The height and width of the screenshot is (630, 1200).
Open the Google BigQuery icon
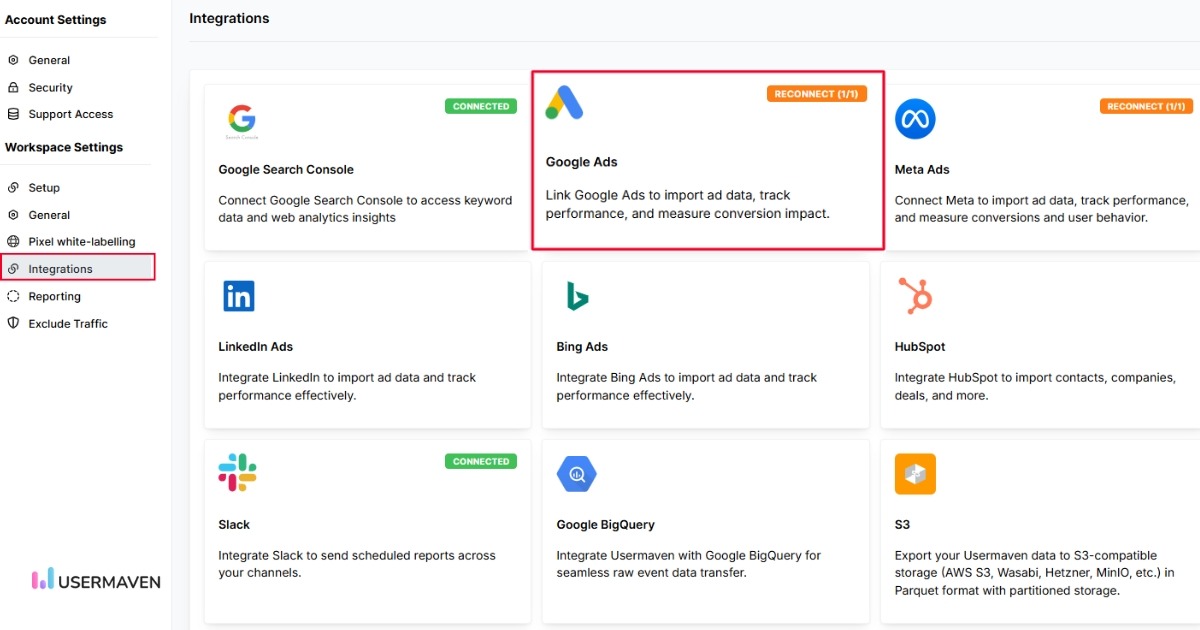[576, 473]
